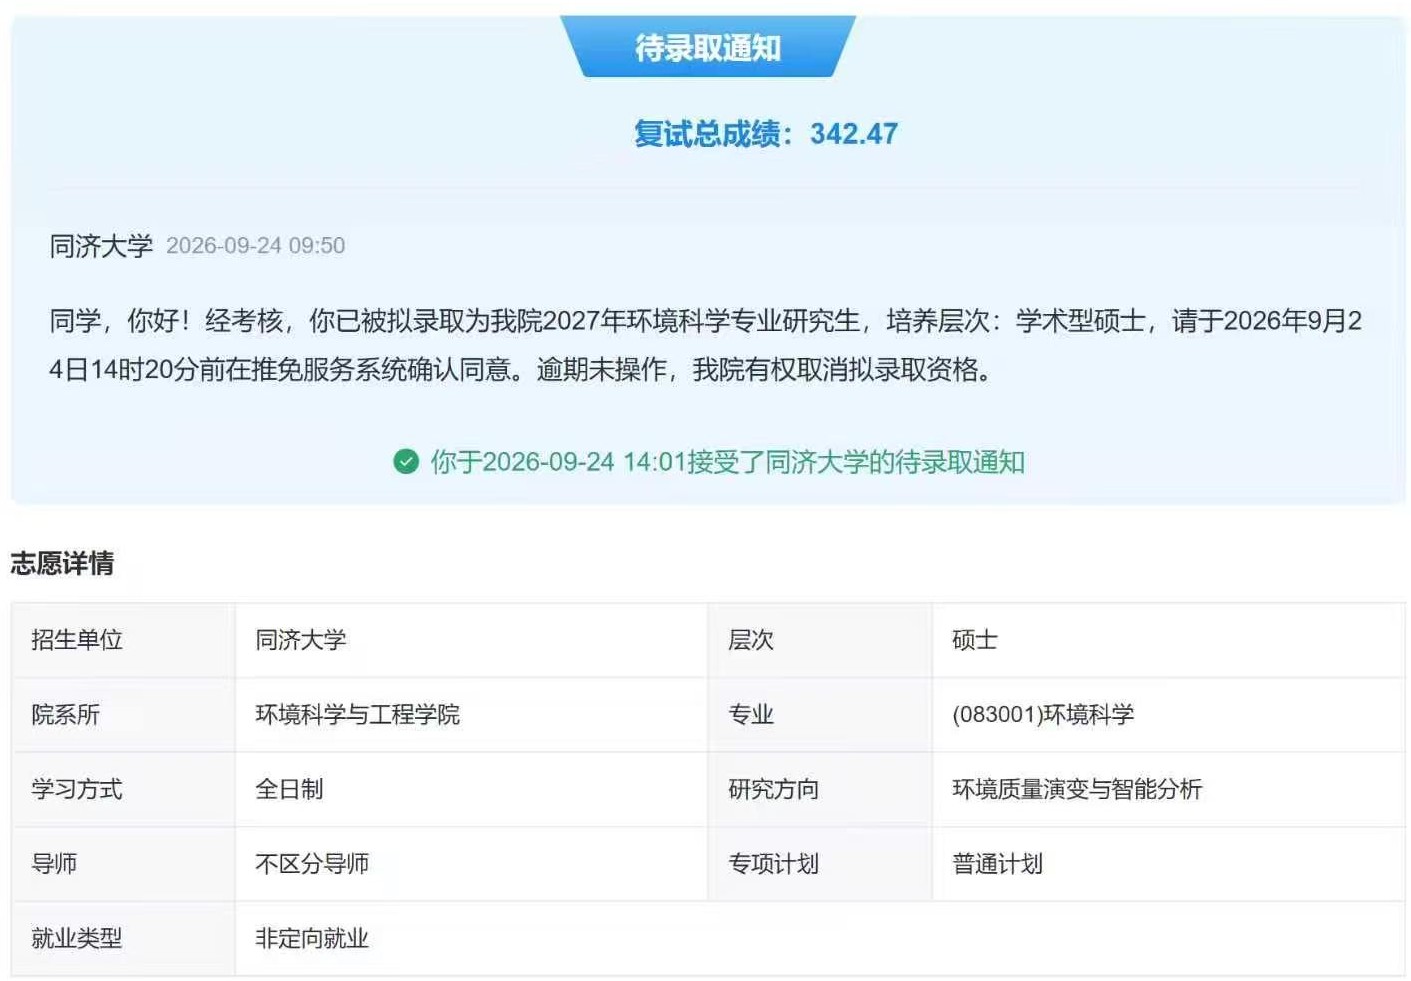
Task: Click the 环境质量演变与智能分析 value cell
Action: (x=1168, y=789)
